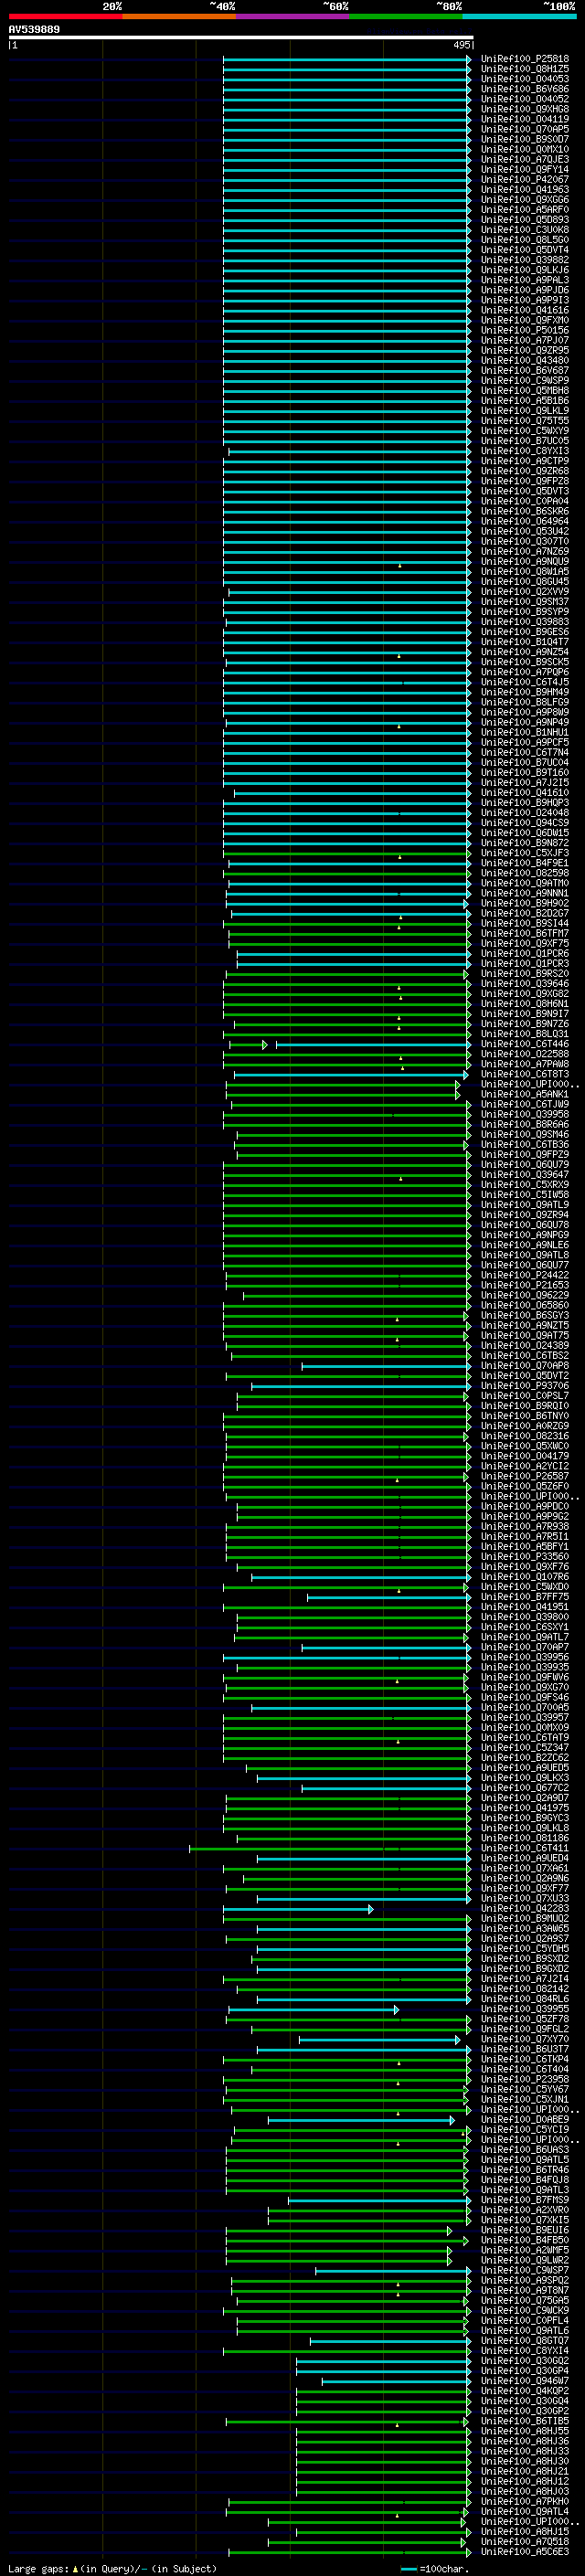Click the cyan ~100% identity legend segment

click(519, 16)
